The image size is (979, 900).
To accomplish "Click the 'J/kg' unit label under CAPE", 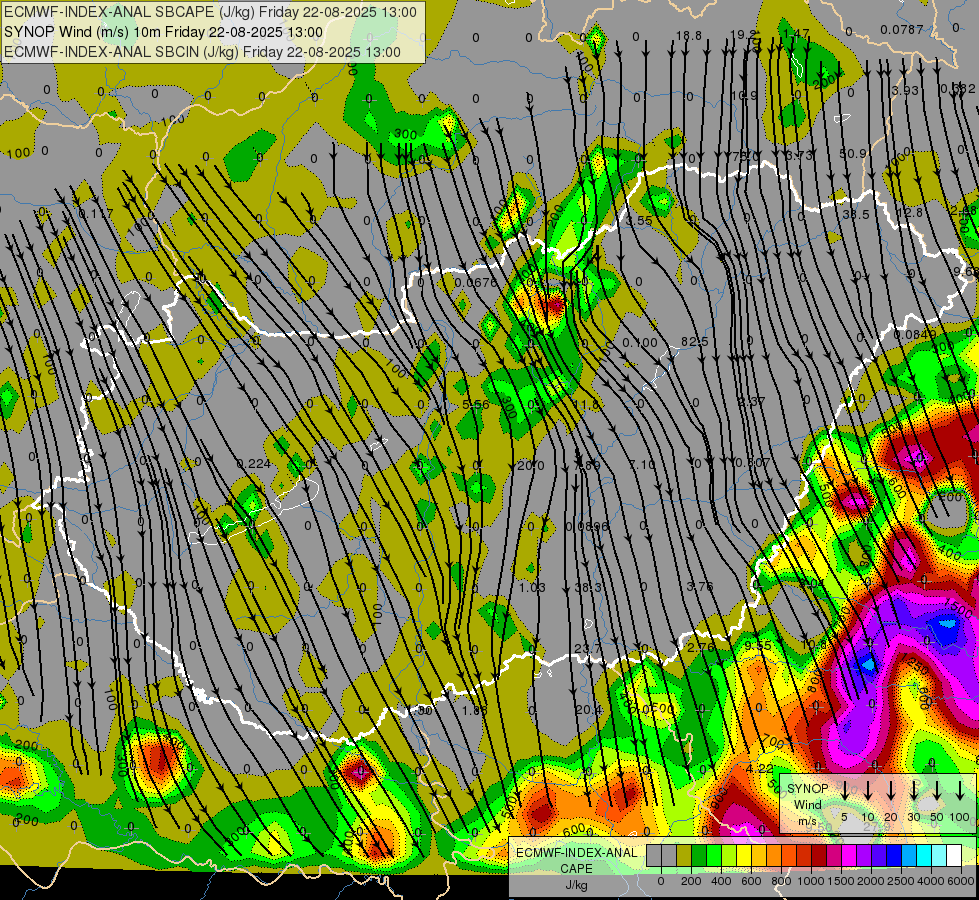I will coord(576,885).
